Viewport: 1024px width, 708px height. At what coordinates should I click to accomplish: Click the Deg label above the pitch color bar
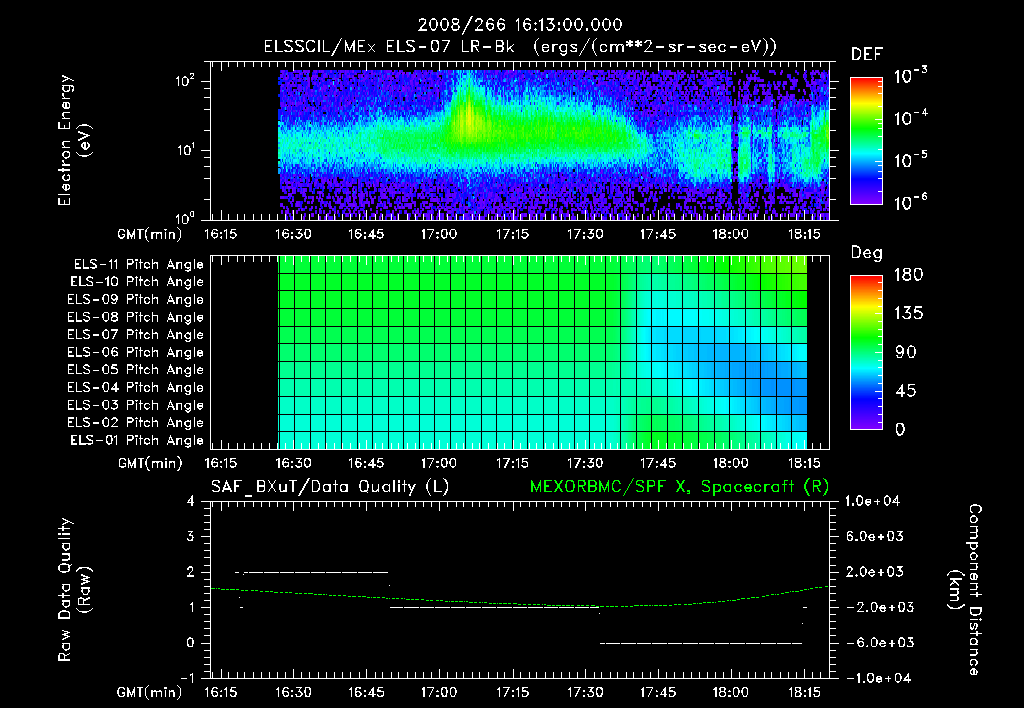point(866,253)
